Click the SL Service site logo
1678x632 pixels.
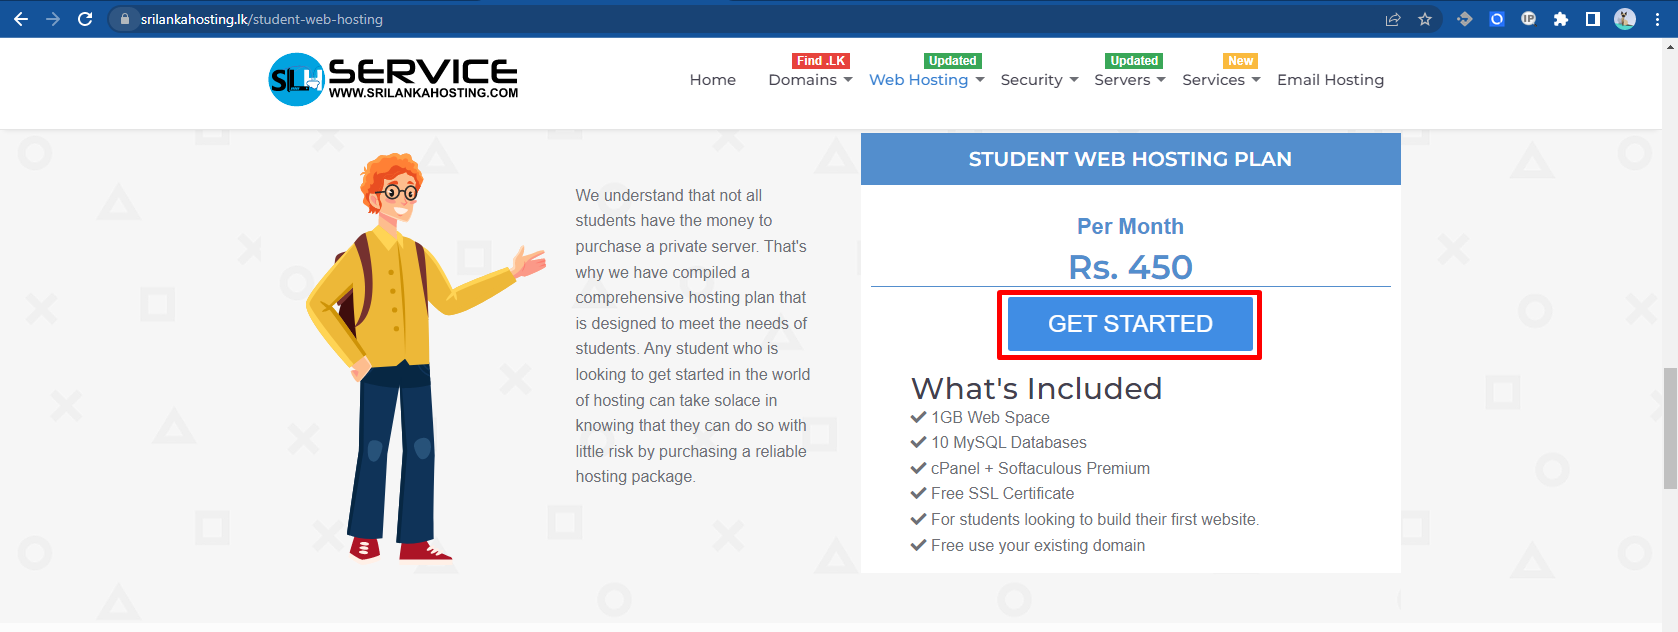391,79
